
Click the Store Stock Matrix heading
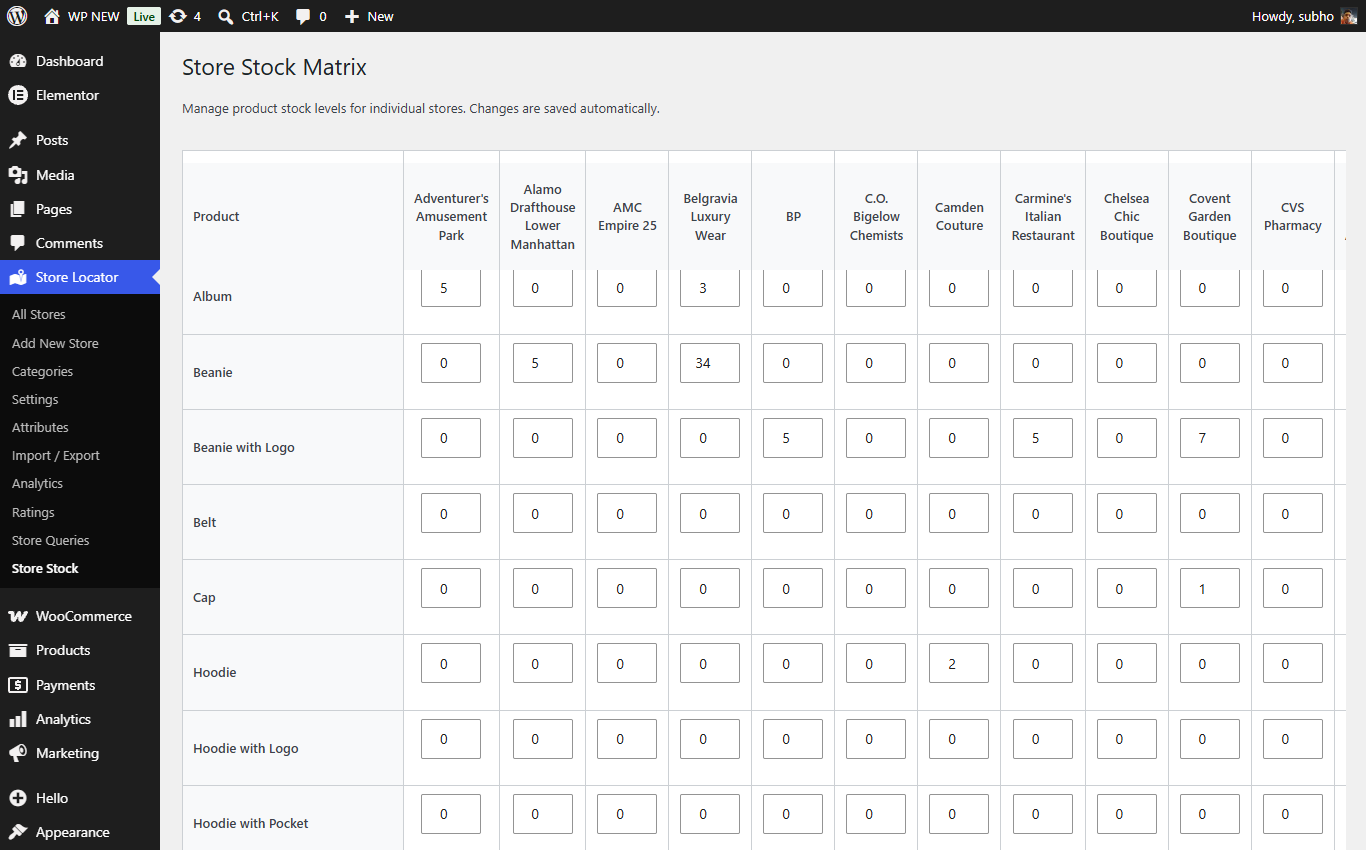click(275, 67)
